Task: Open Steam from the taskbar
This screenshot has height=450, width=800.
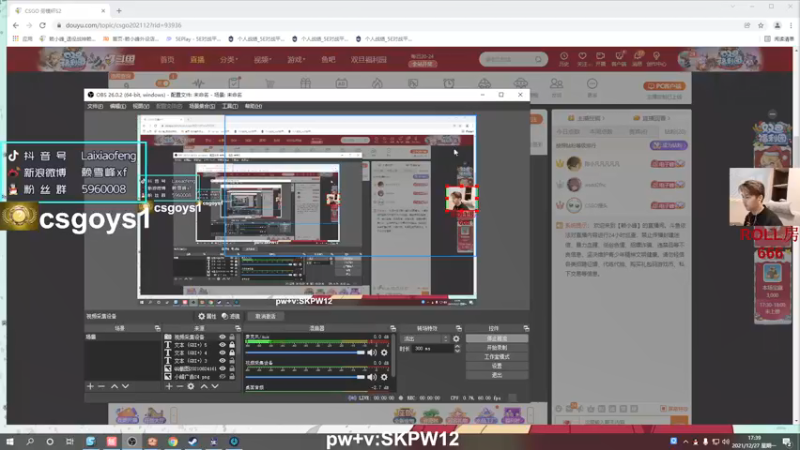Action: 193,441
